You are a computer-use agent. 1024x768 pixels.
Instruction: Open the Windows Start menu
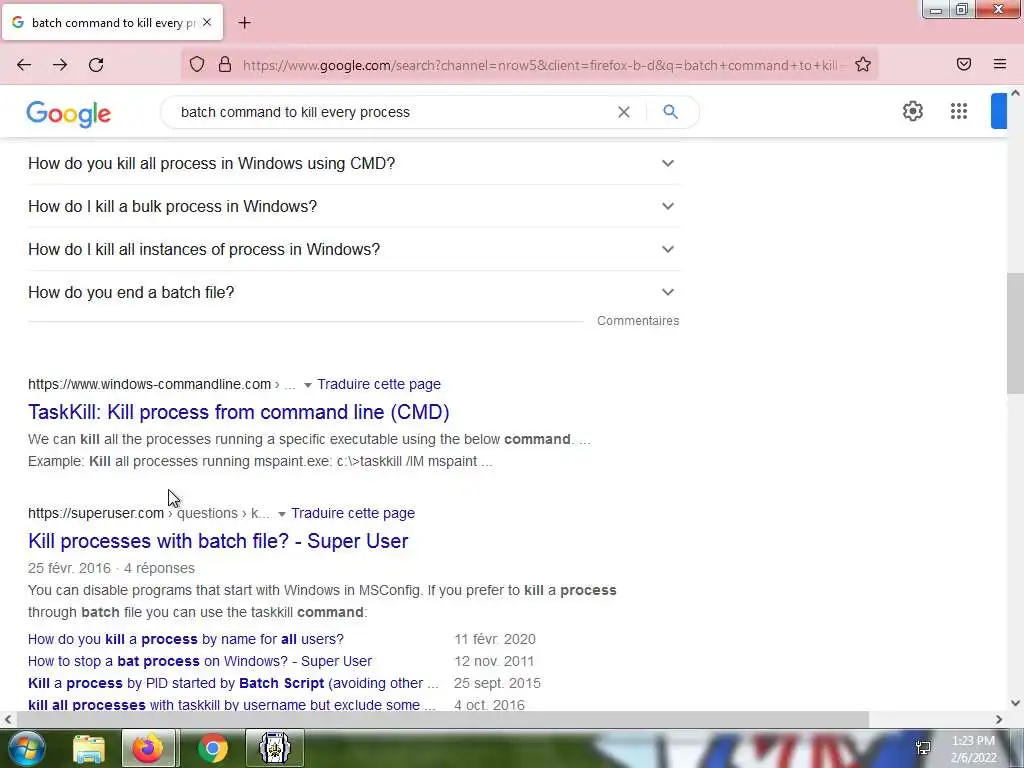coord(27,748)
